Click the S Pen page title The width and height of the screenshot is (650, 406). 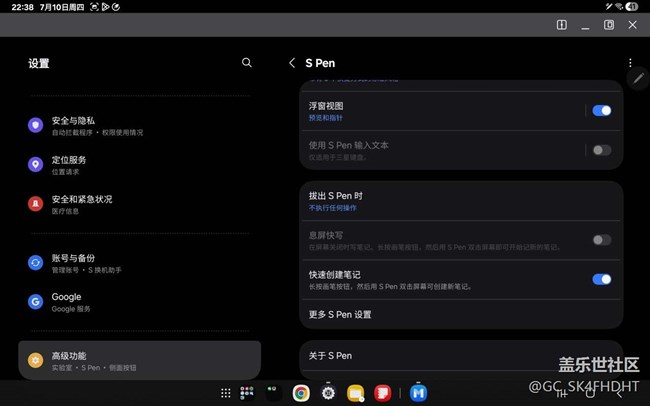coord(320,63)
